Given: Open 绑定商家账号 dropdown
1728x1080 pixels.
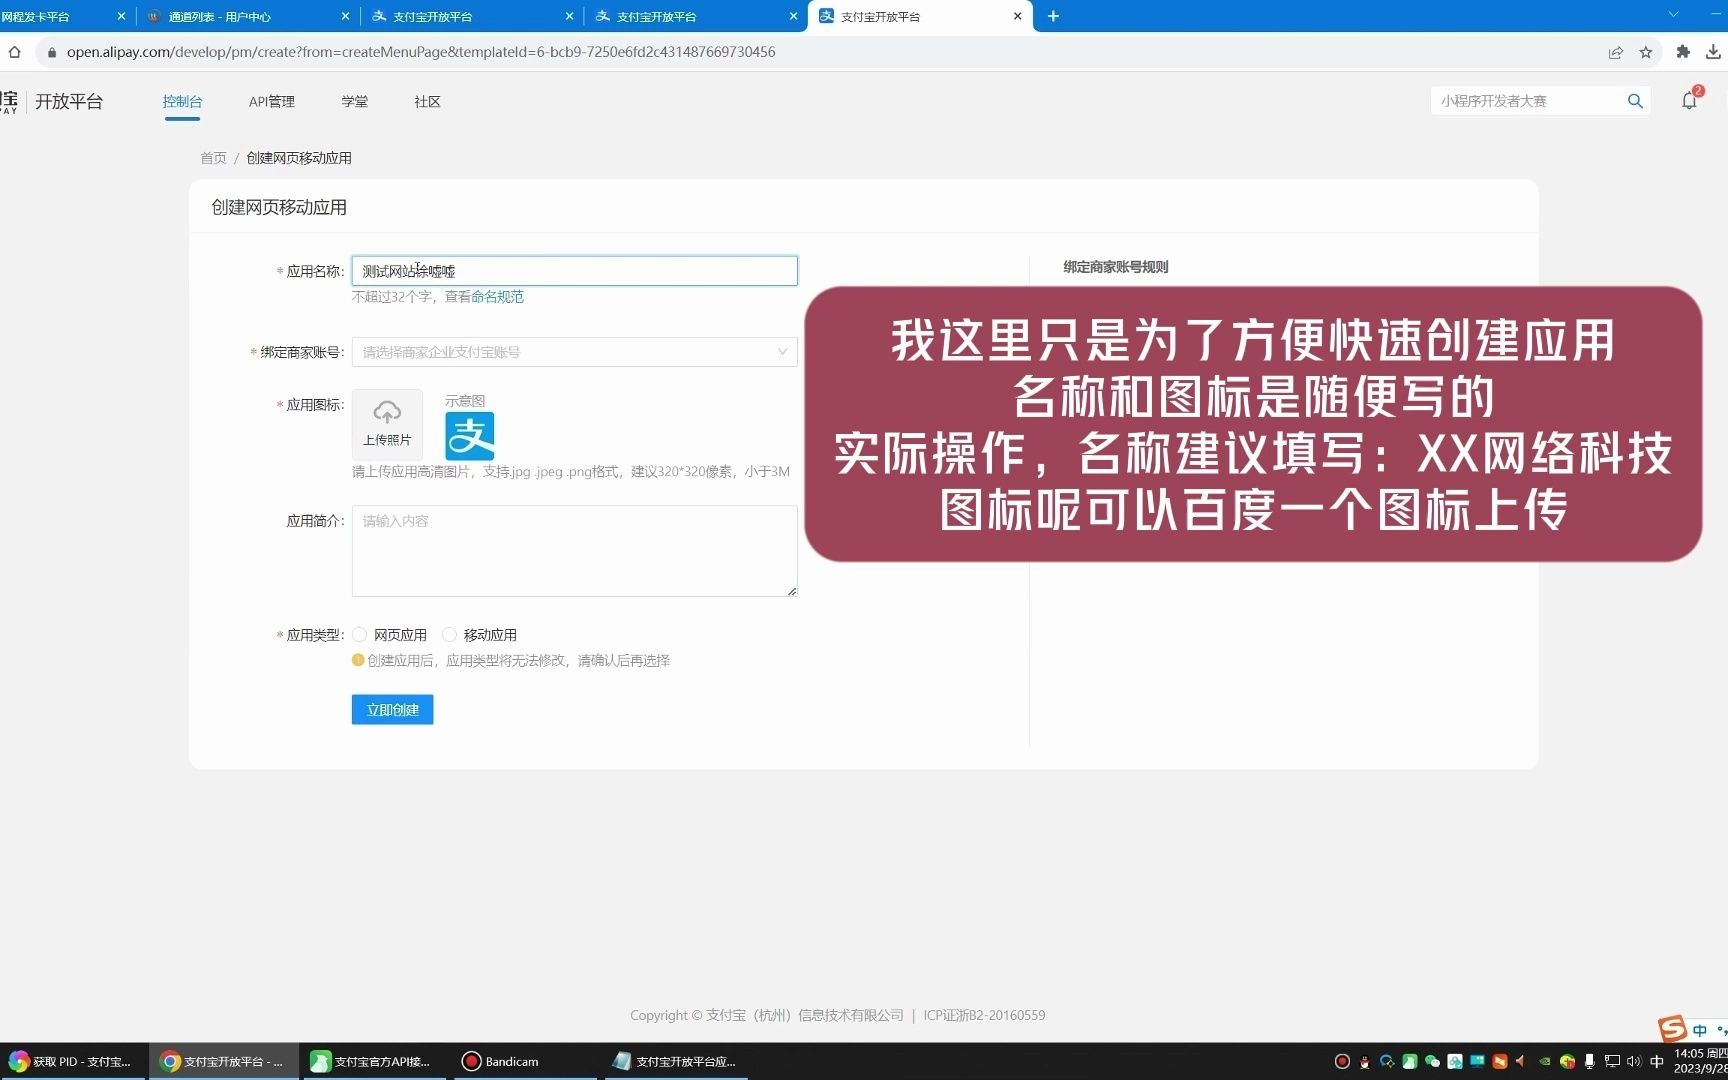Looking at the screenshot, I should (574, 352).
